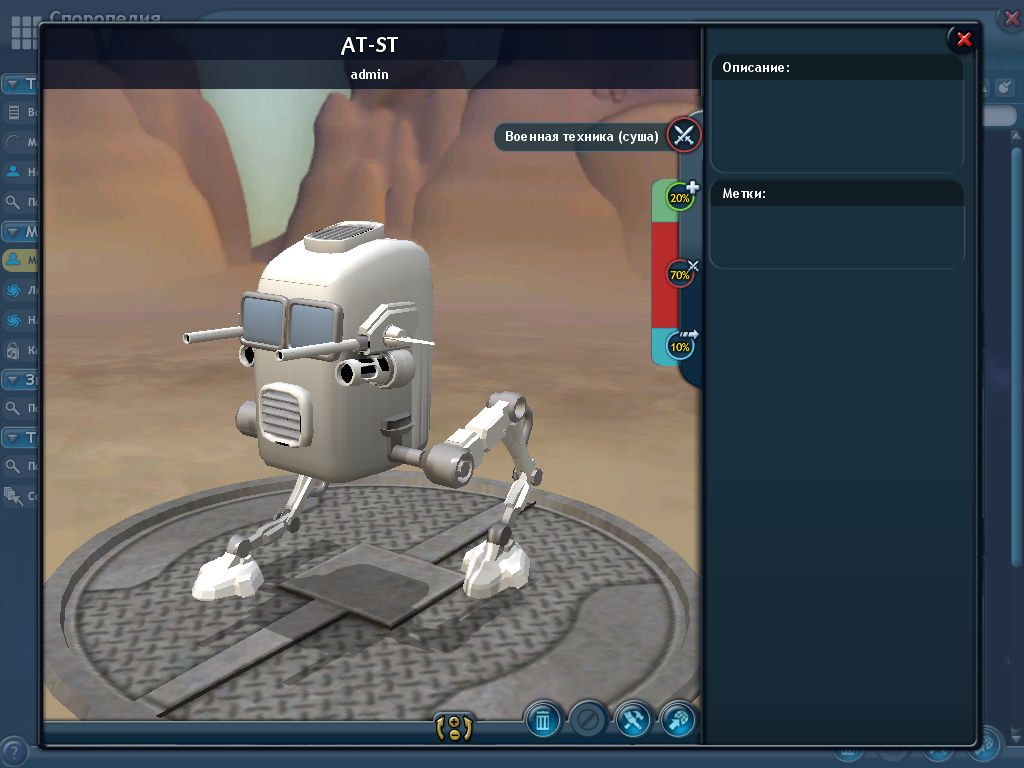Select the loading circle sidebar item
The image size is (1024, 768).
[x=13, y=142]
